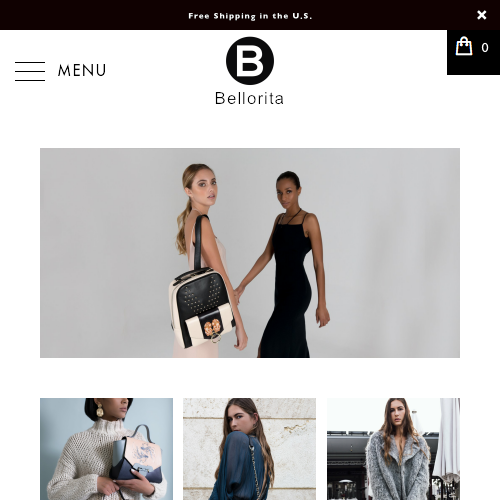
Task: Open the gray fur coat model thumbnail
Action: (x=394, y=449)
